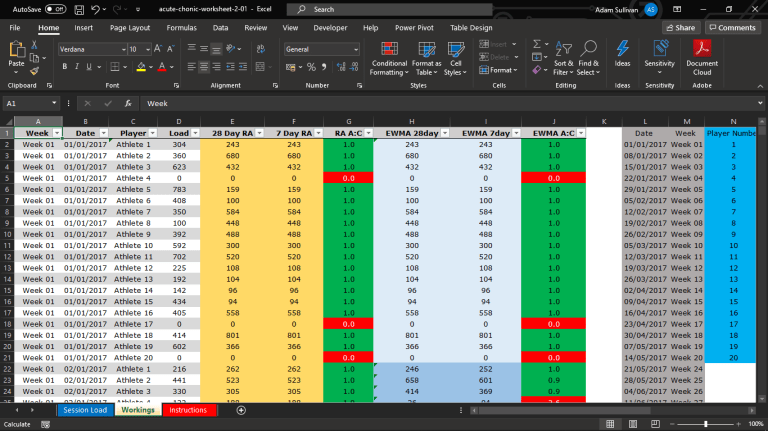
Task: Collapse the ribbon with chevron arrow
Action: [x=760, y=86]
